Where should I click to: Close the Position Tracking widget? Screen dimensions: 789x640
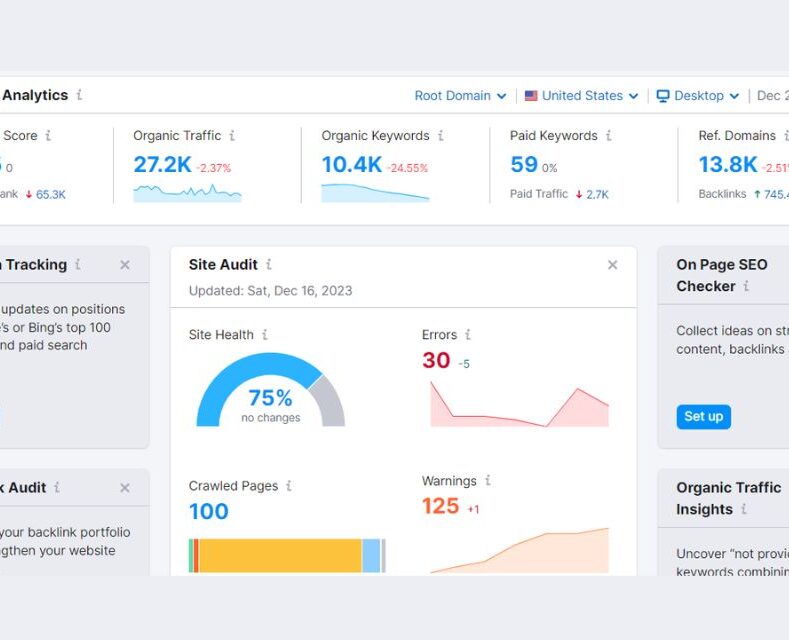point(125,265)
